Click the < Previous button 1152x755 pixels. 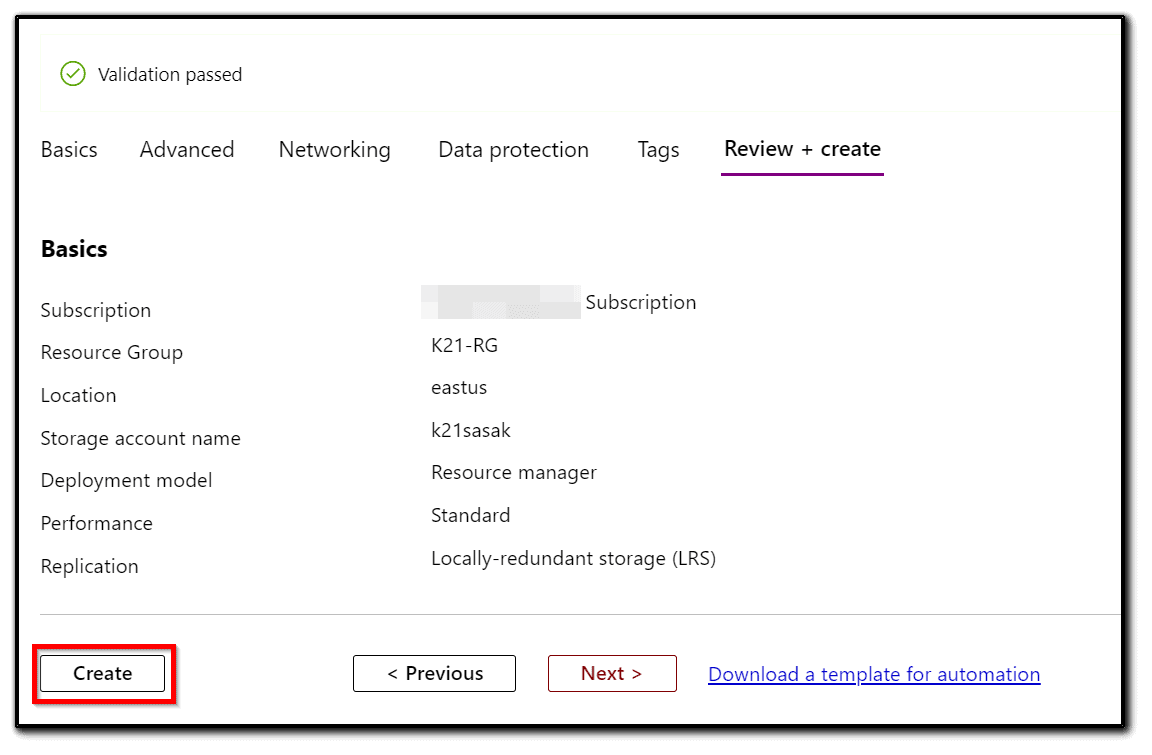434,674
